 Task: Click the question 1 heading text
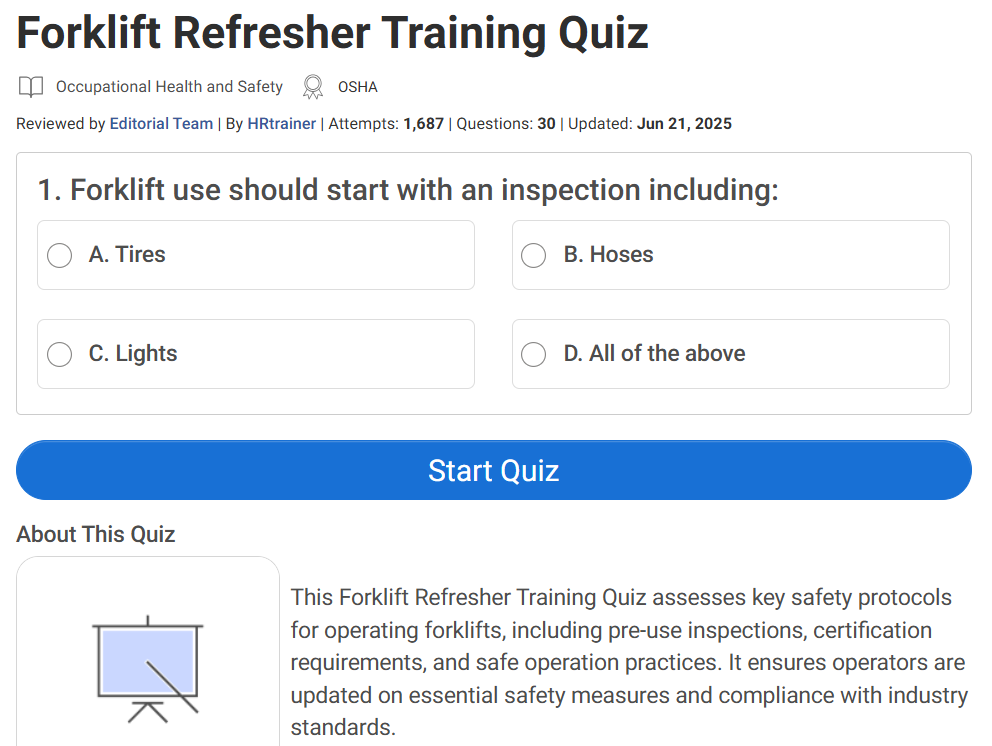tap(408, 190)
